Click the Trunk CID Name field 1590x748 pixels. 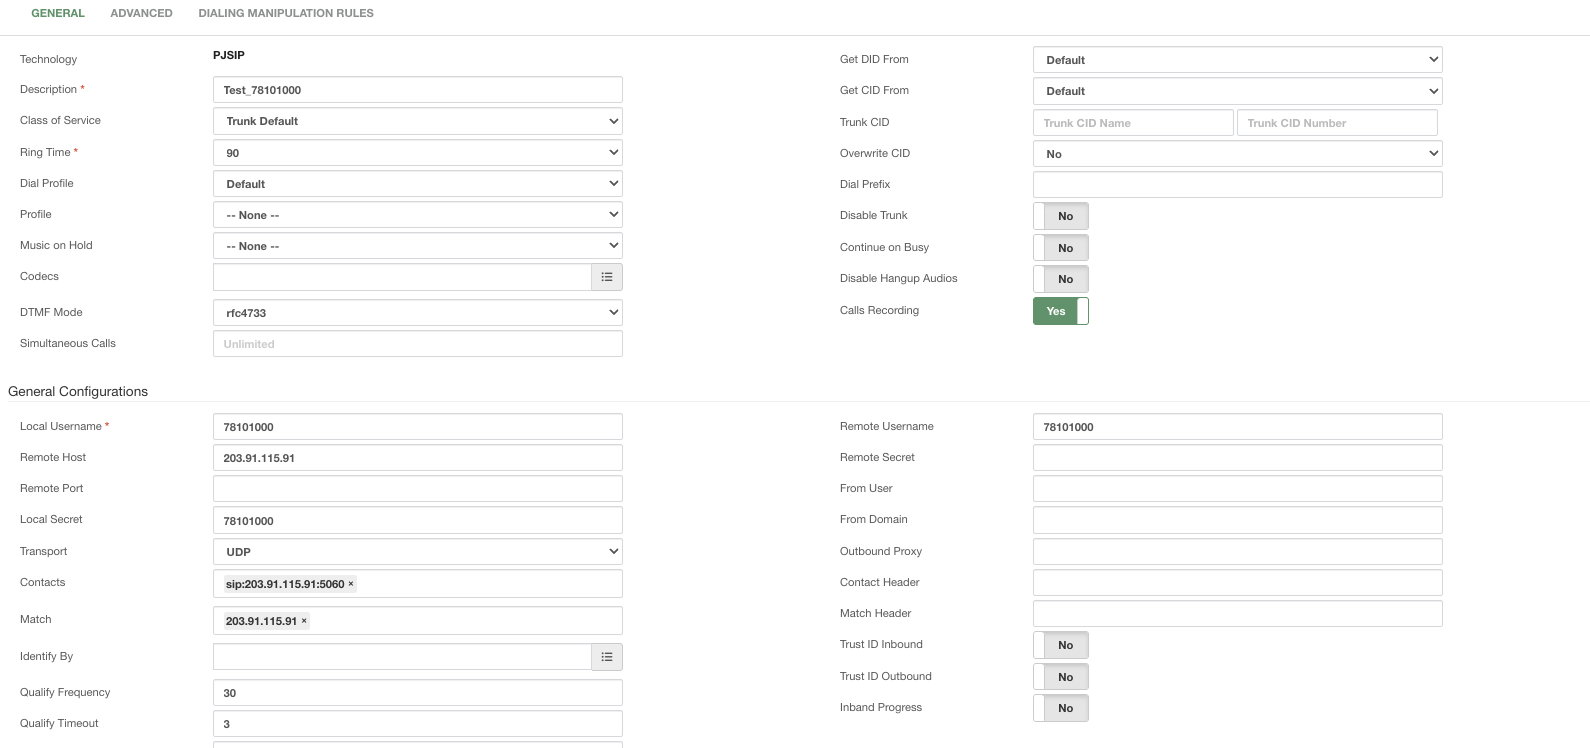tap(1132, 123)
